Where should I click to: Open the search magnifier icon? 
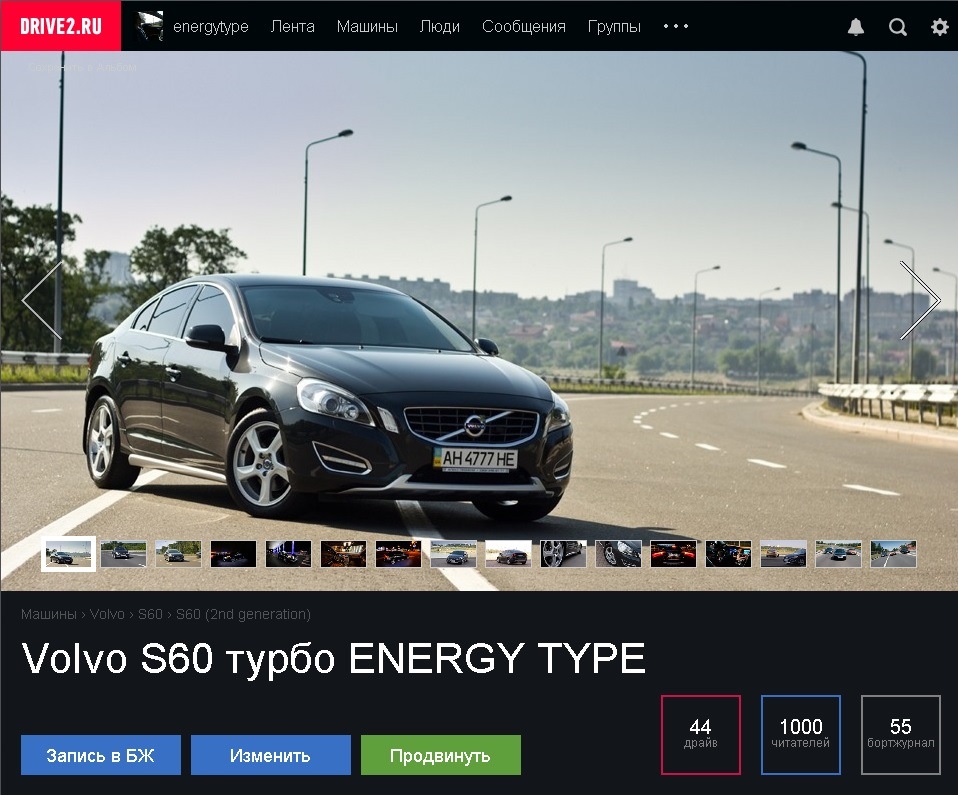pyautogui.click(x=898, y=27)
